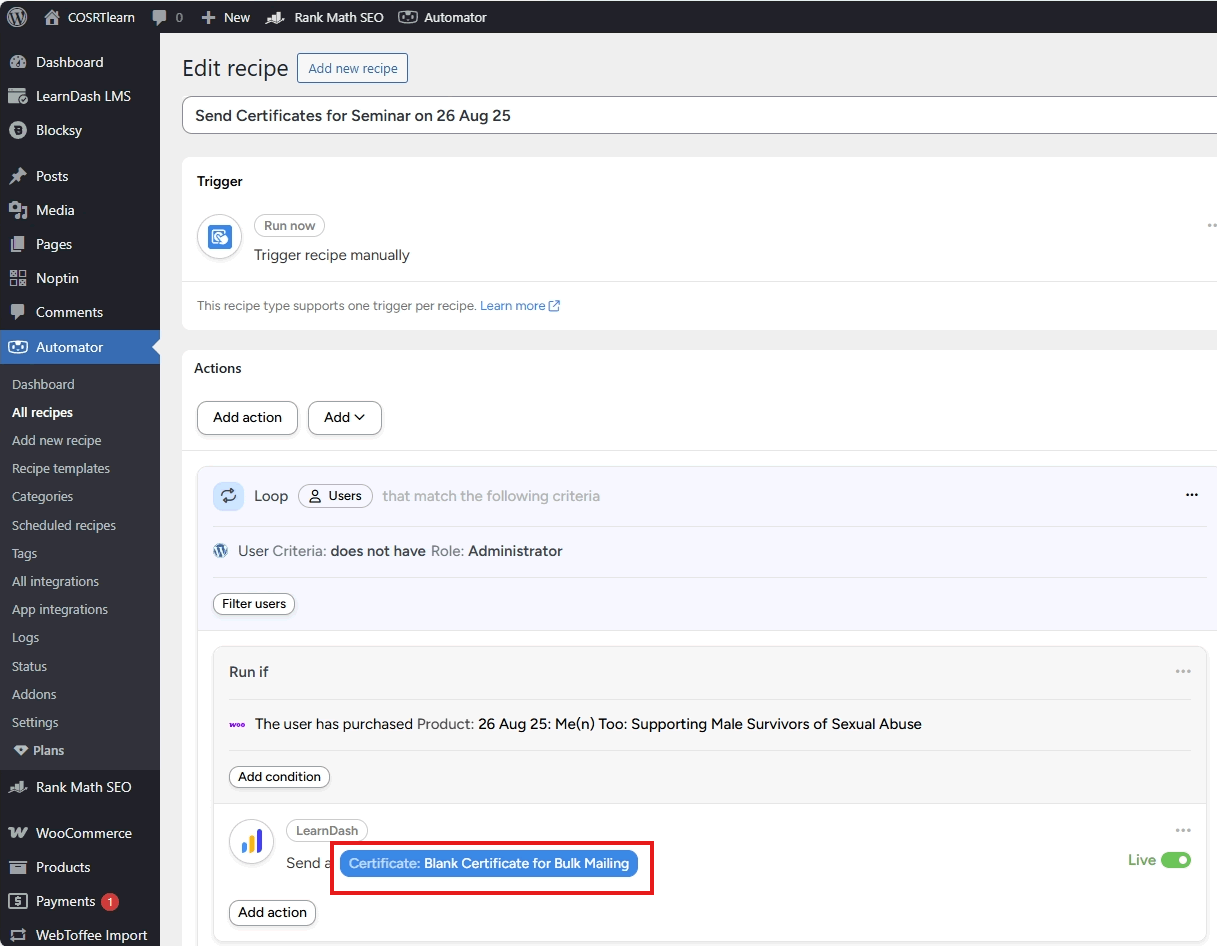Select the Blank Certificate for Bulk Mailing token
Viewport: 1217px width, 946px height.
[x=489, y=863]
